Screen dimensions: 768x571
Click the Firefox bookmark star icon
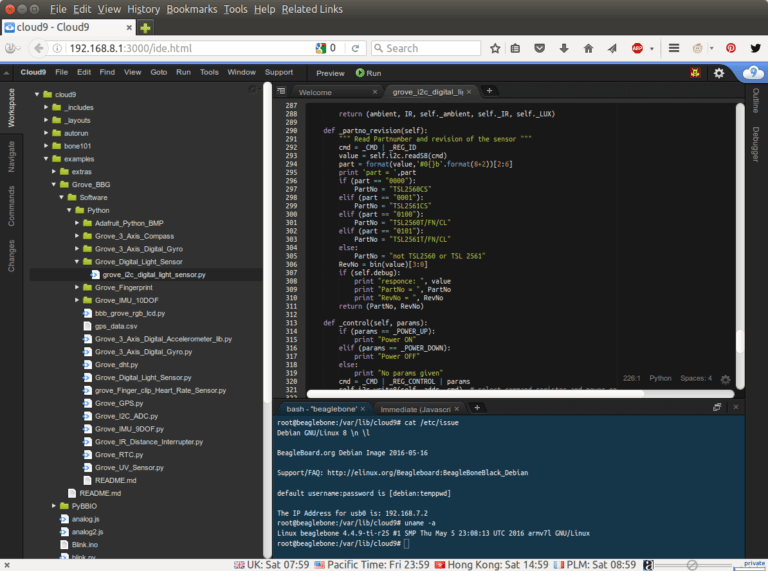coord(495,48)
